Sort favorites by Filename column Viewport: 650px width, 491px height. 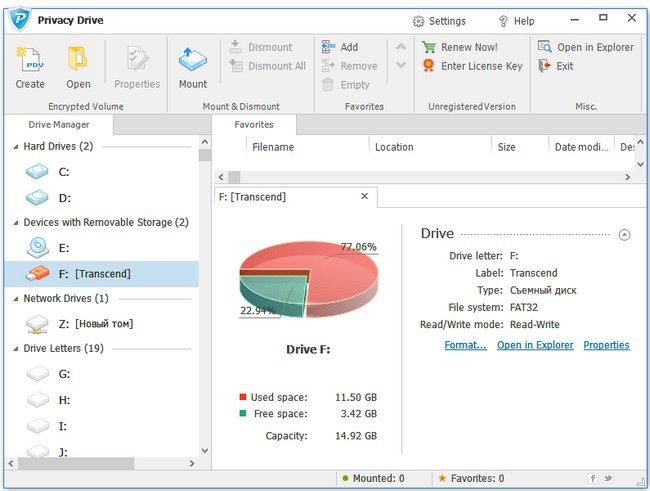point(307,147)
